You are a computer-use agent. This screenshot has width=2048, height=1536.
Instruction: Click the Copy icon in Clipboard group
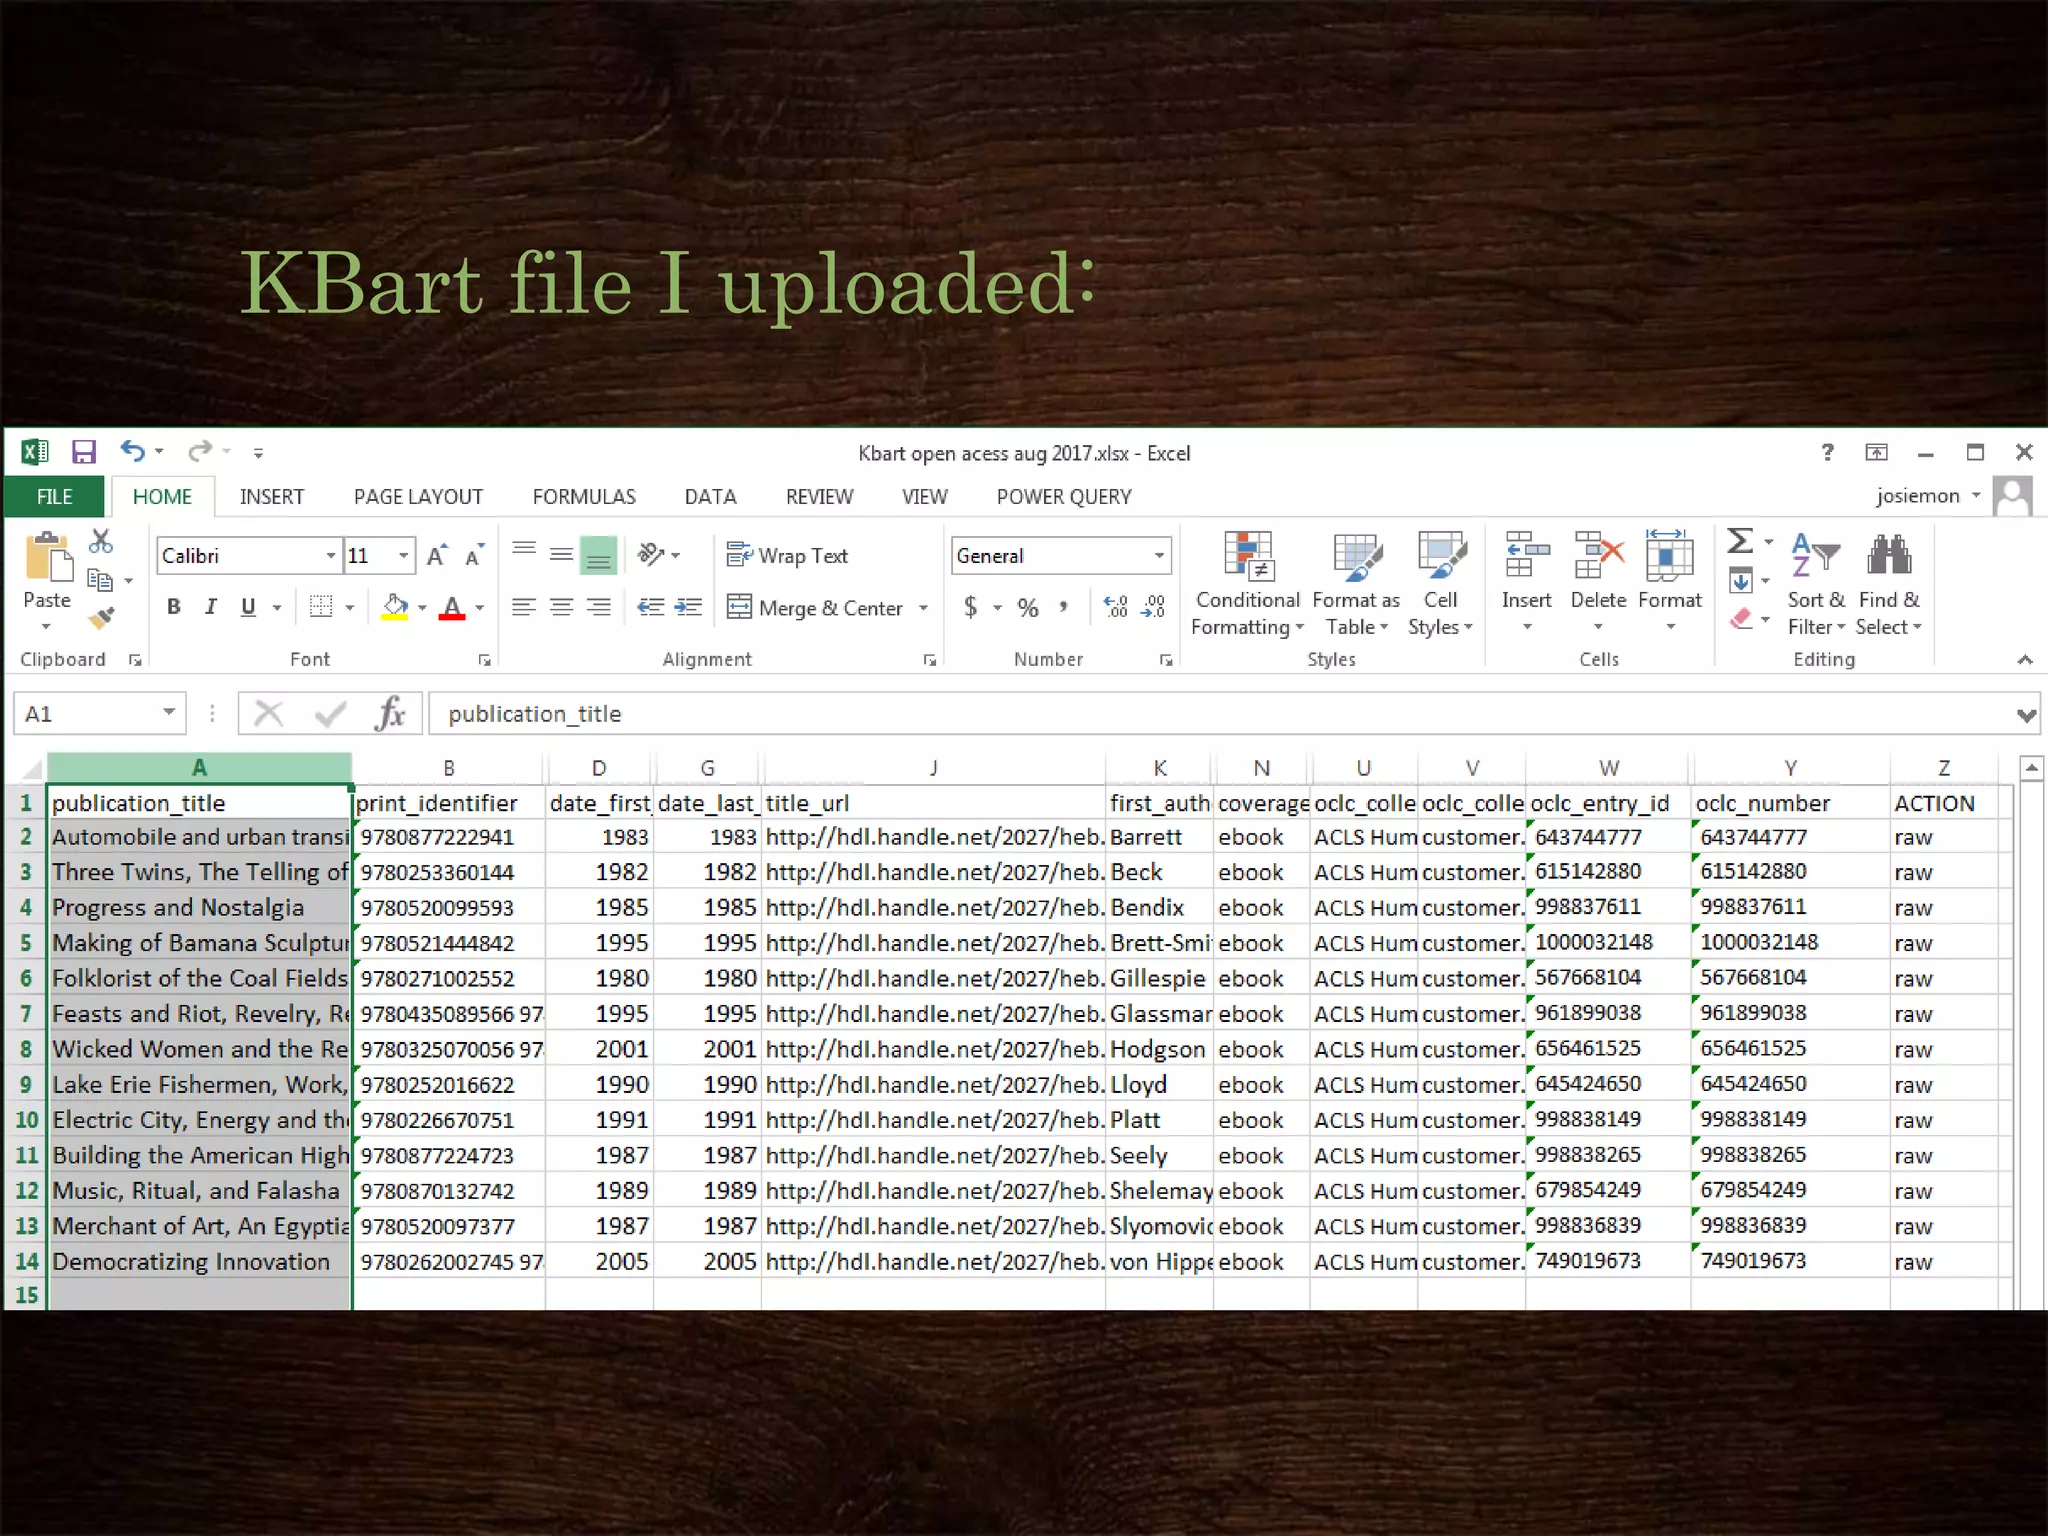pyautogui.click(x=100, y=580)
